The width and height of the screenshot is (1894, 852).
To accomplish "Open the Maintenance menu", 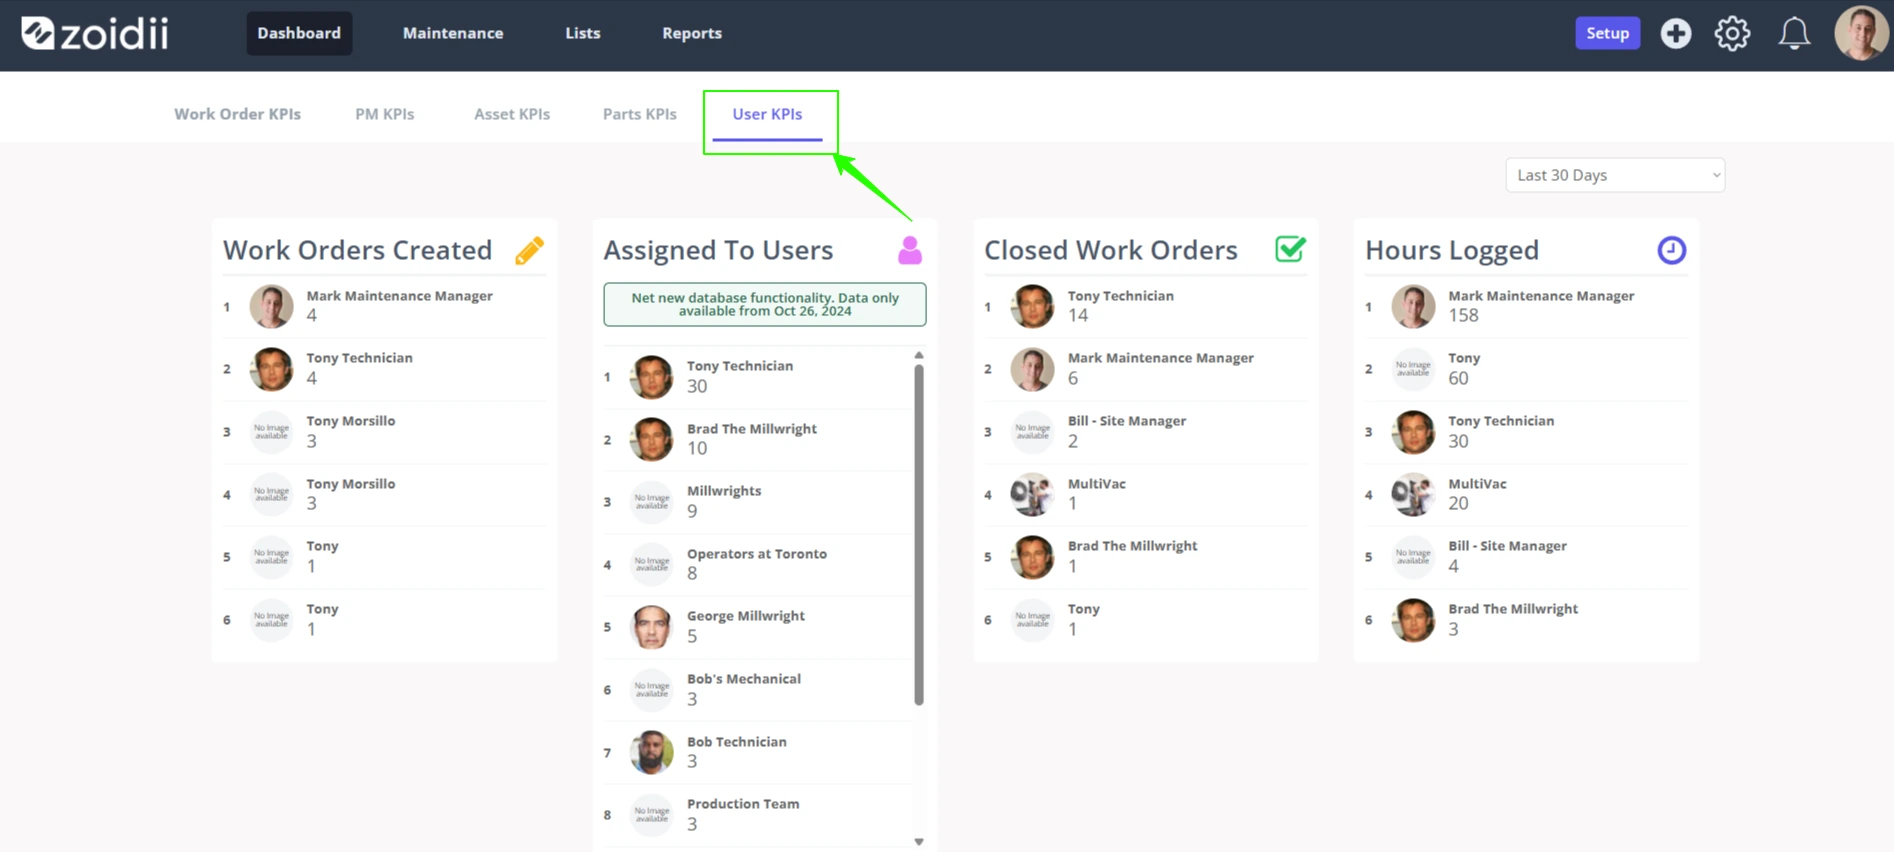I will coord(453,33).
